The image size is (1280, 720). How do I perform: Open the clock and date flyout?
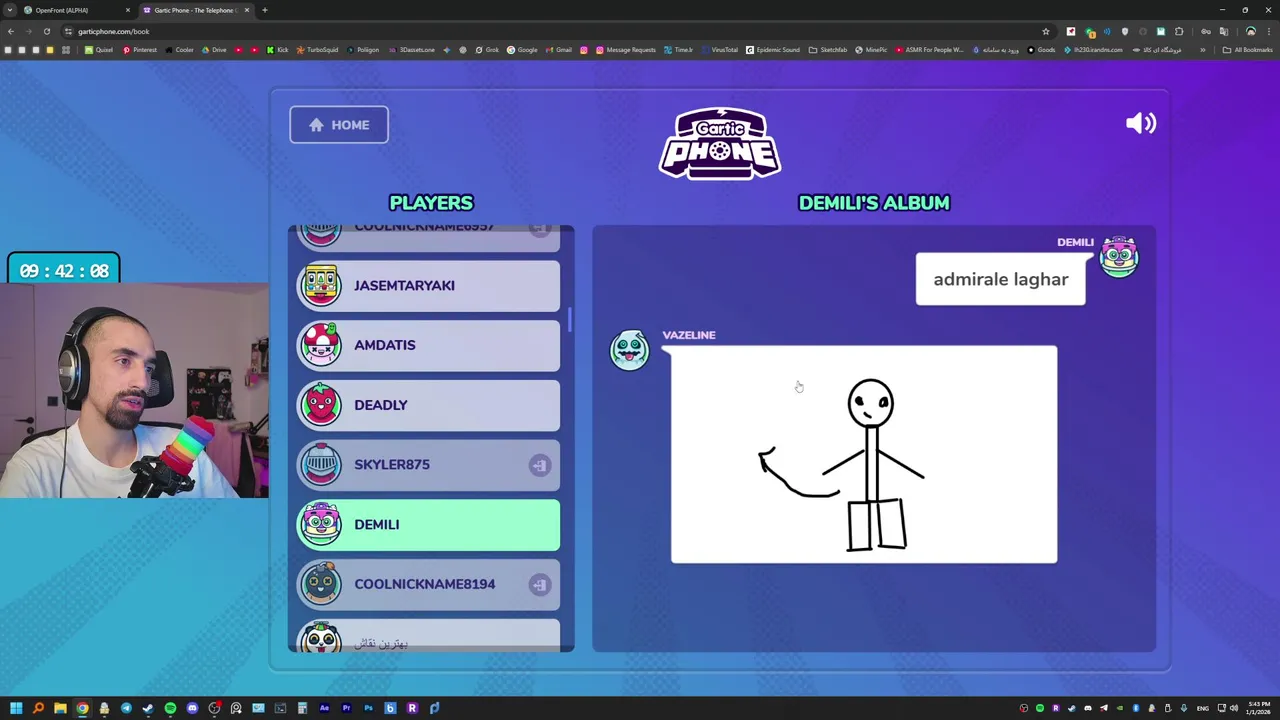[1258, 708]
